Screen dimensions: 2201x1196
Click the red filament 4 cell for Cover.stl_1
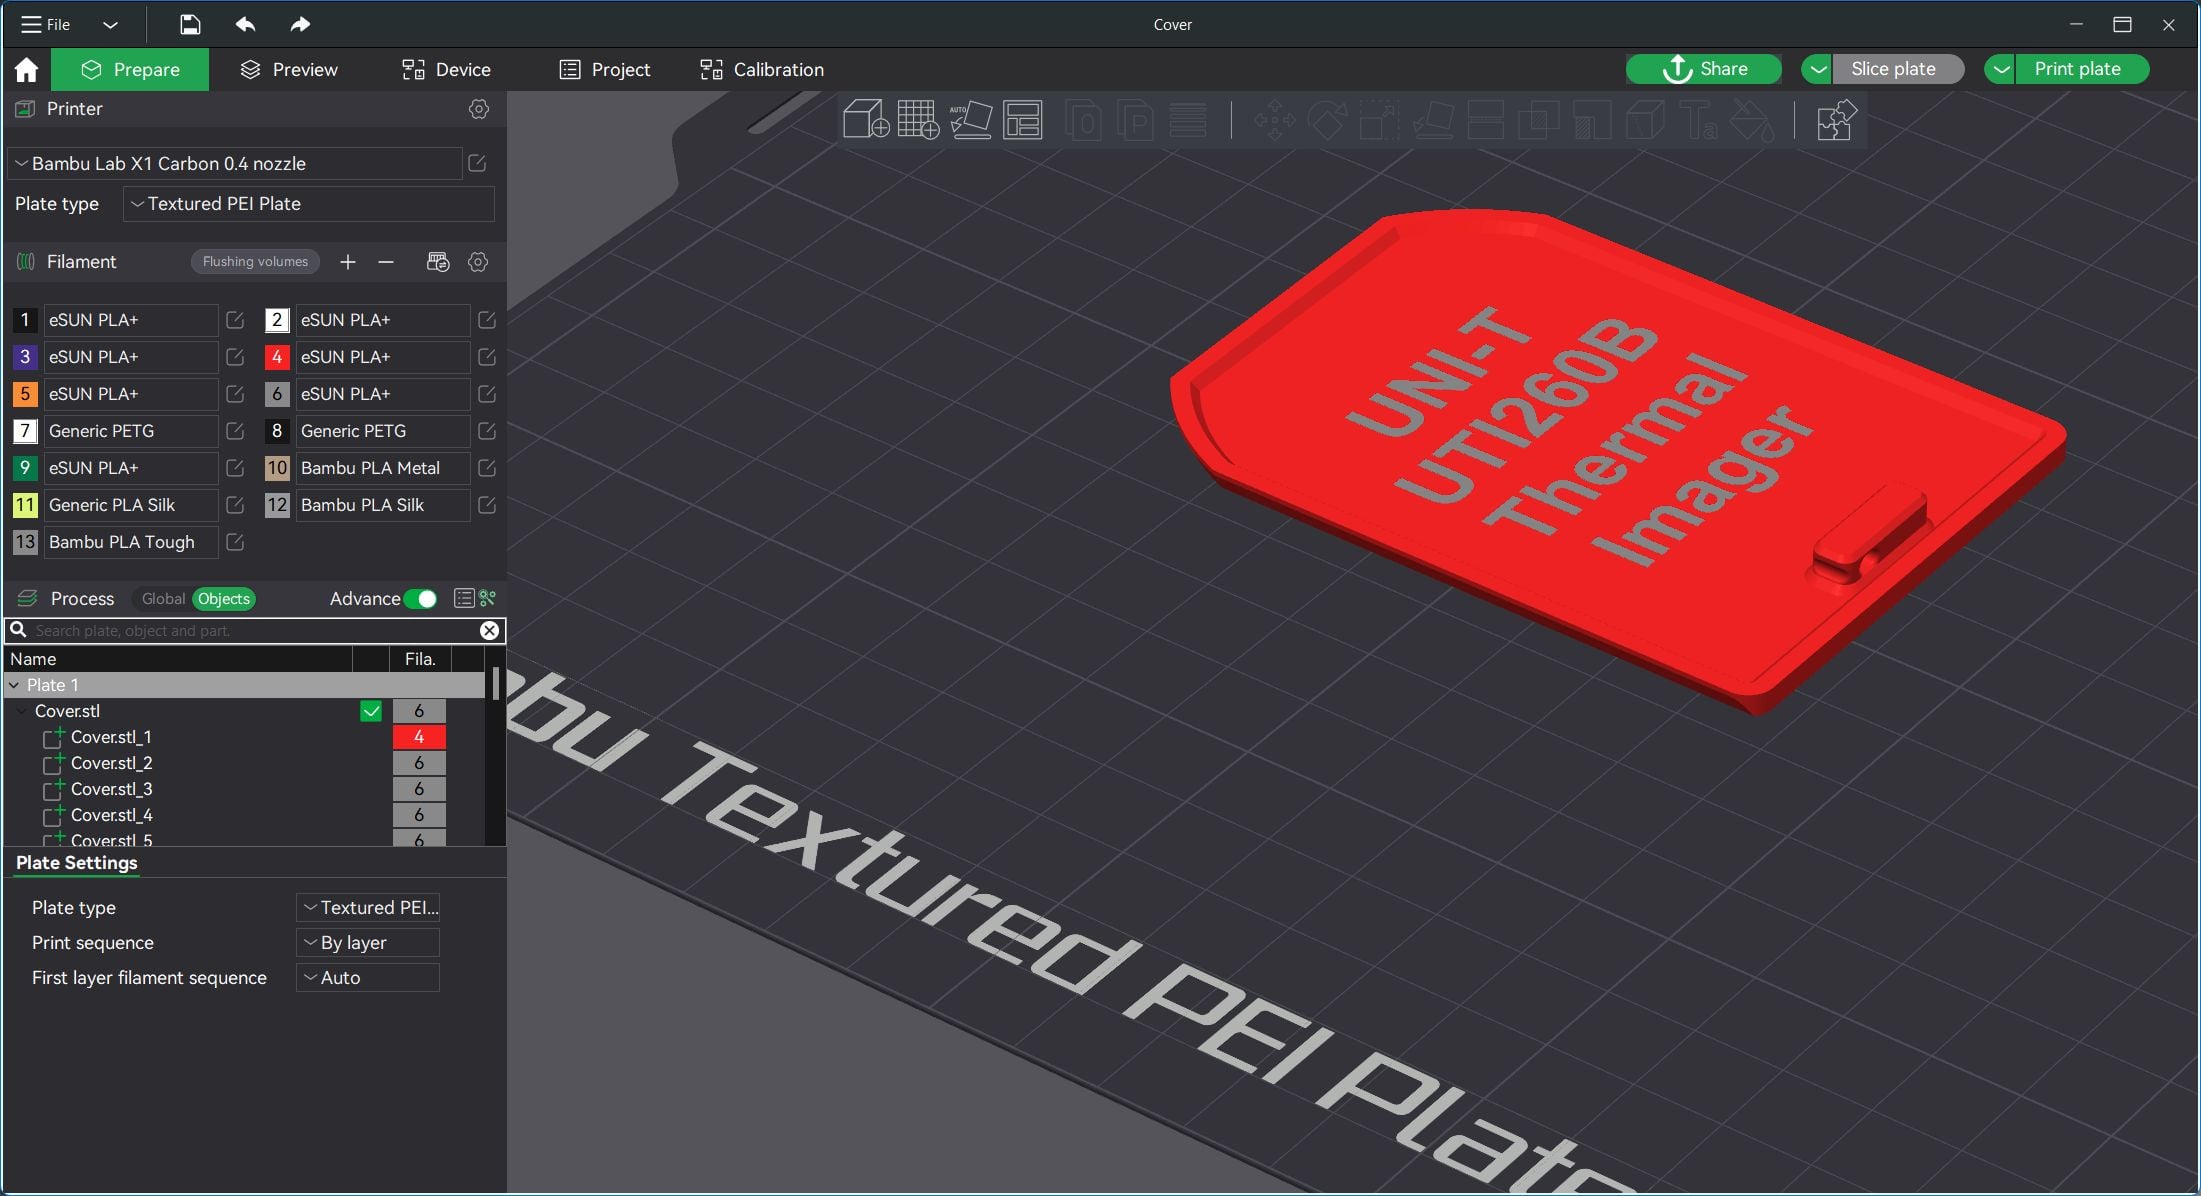(419, 737)
